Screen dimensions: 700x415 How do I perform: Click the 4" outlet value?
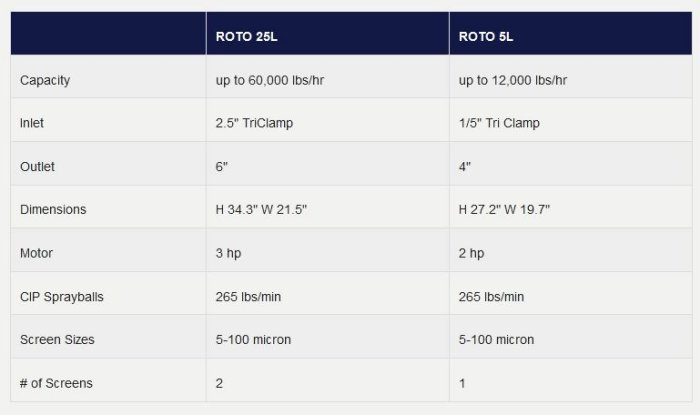465,167
